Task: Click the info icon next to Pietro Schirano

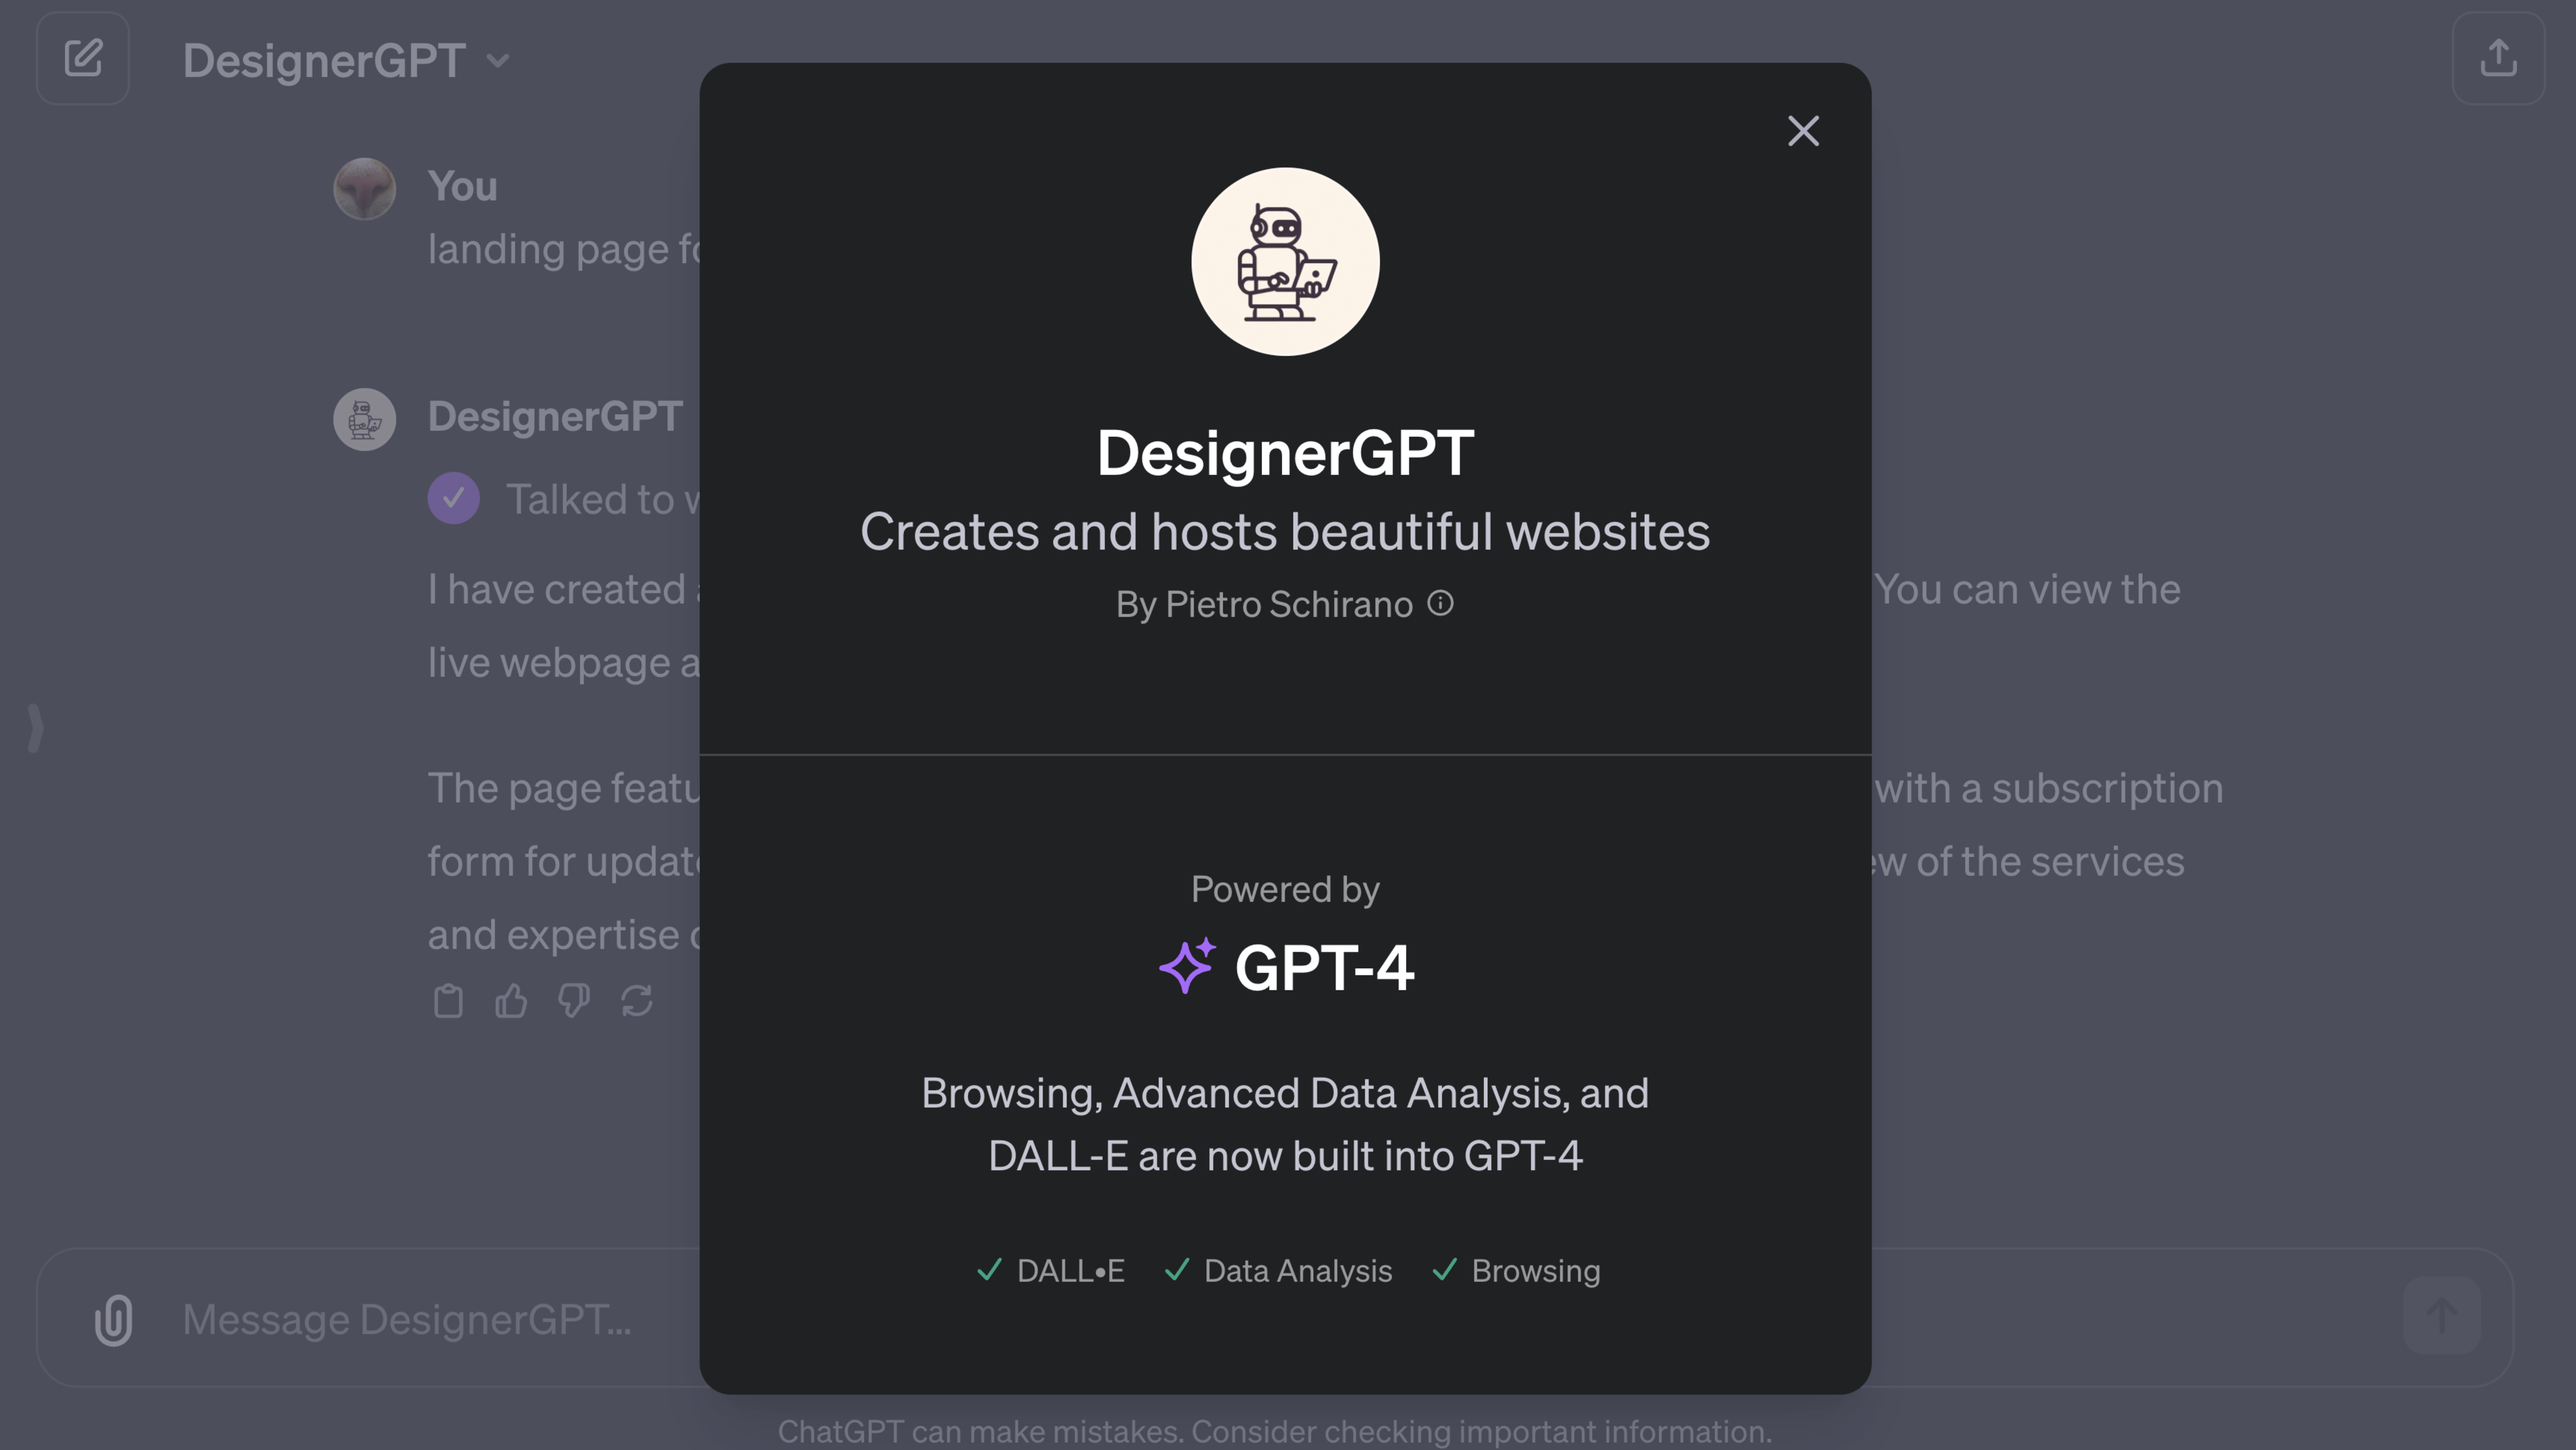Action: (x=1440, y=603)
